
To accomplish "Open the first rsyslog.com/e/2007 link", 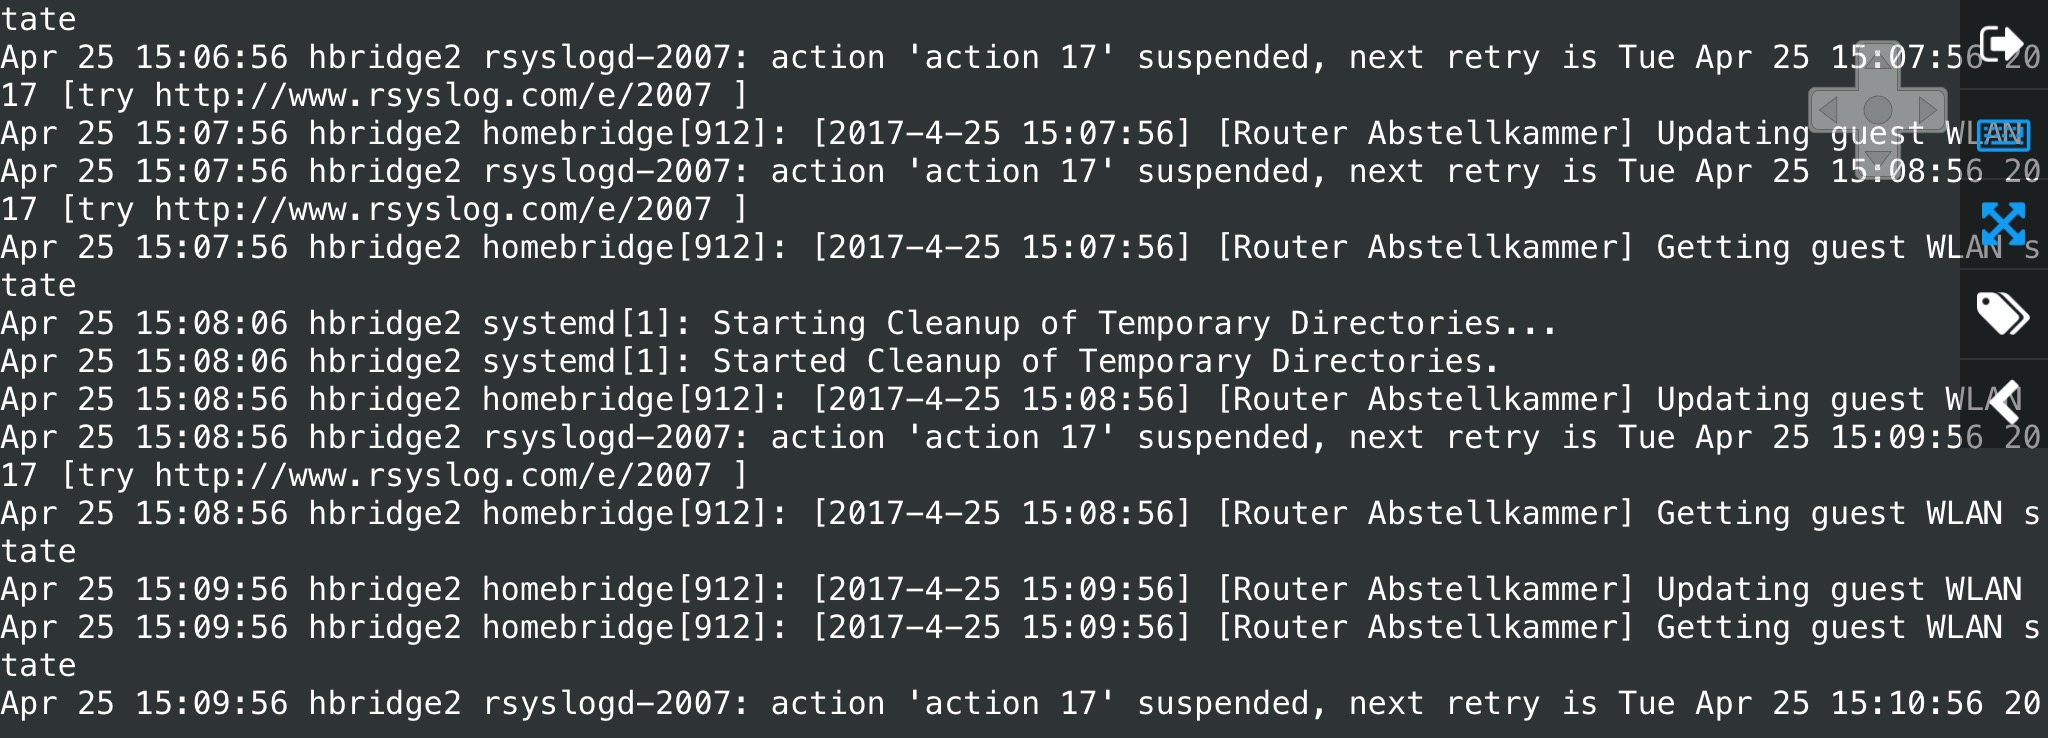I will point(432,96).
